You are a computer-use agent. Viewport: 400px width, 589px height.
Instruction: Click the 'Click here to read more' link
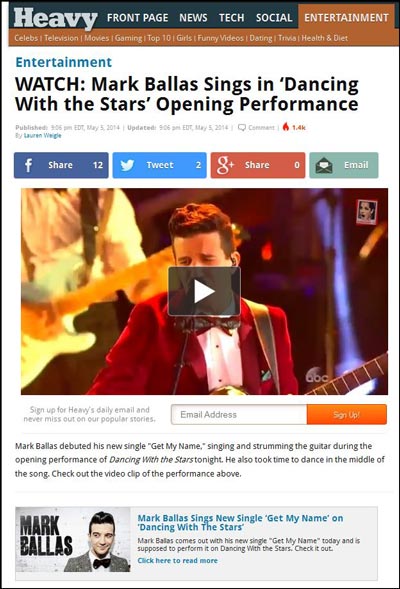click(x=177, y=560)
